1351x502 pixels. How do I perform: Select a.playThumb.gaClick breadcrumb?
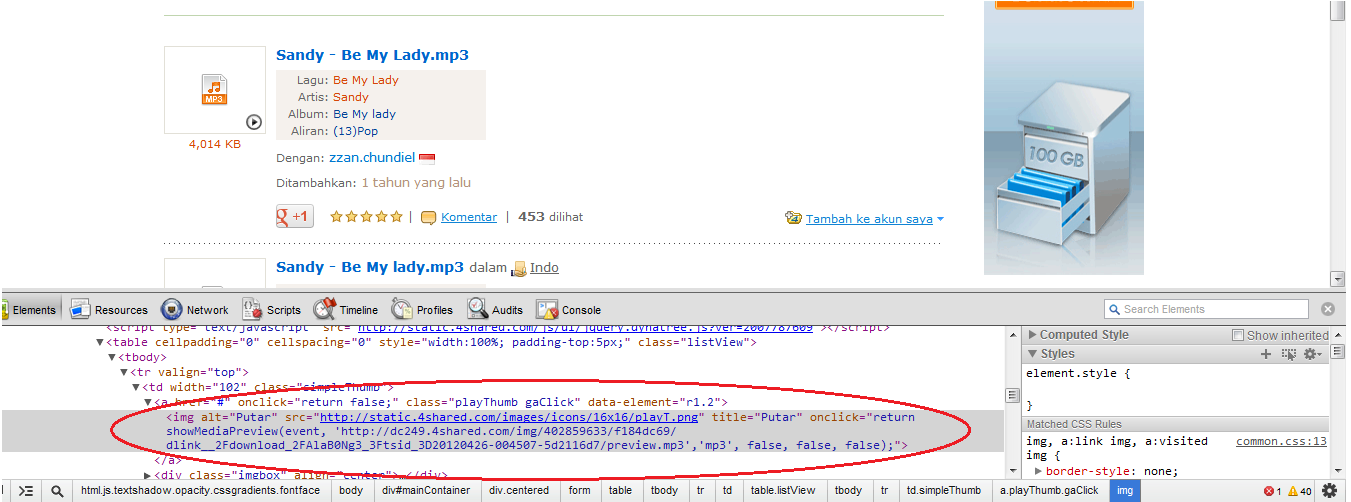[x=1049, y=491]
